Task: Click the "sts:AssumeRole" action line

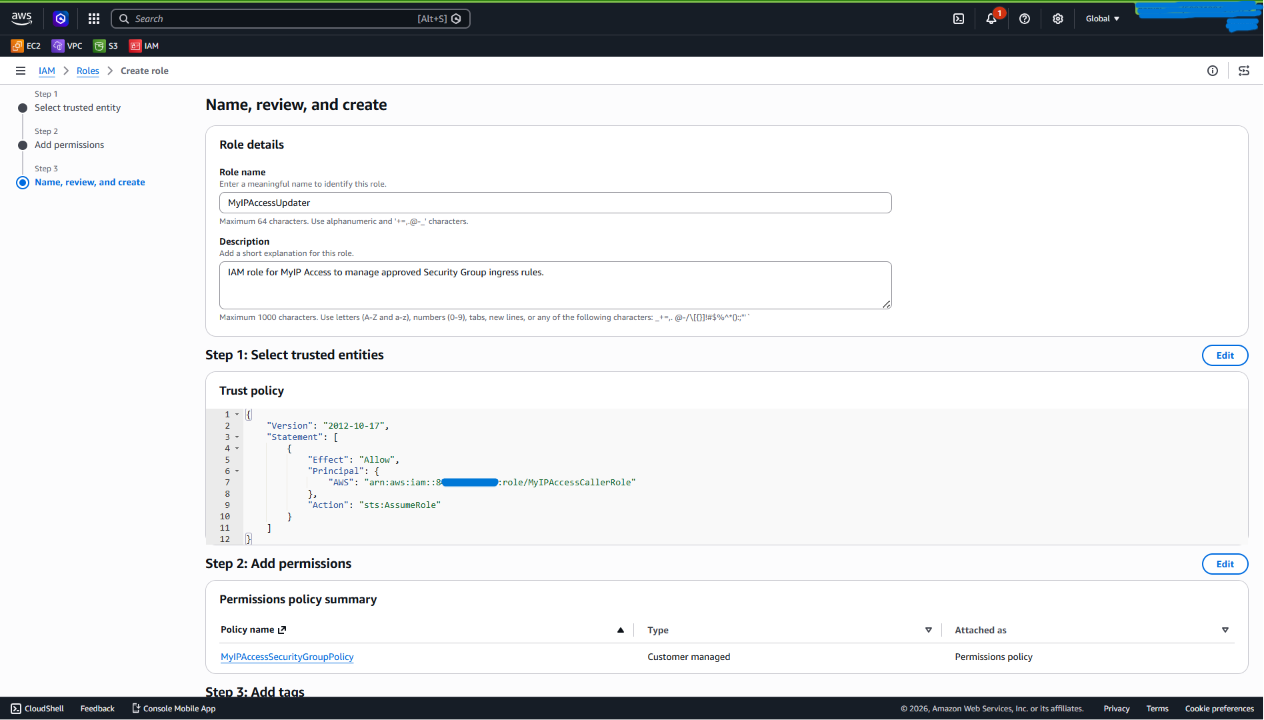Action: click(375, 505)
